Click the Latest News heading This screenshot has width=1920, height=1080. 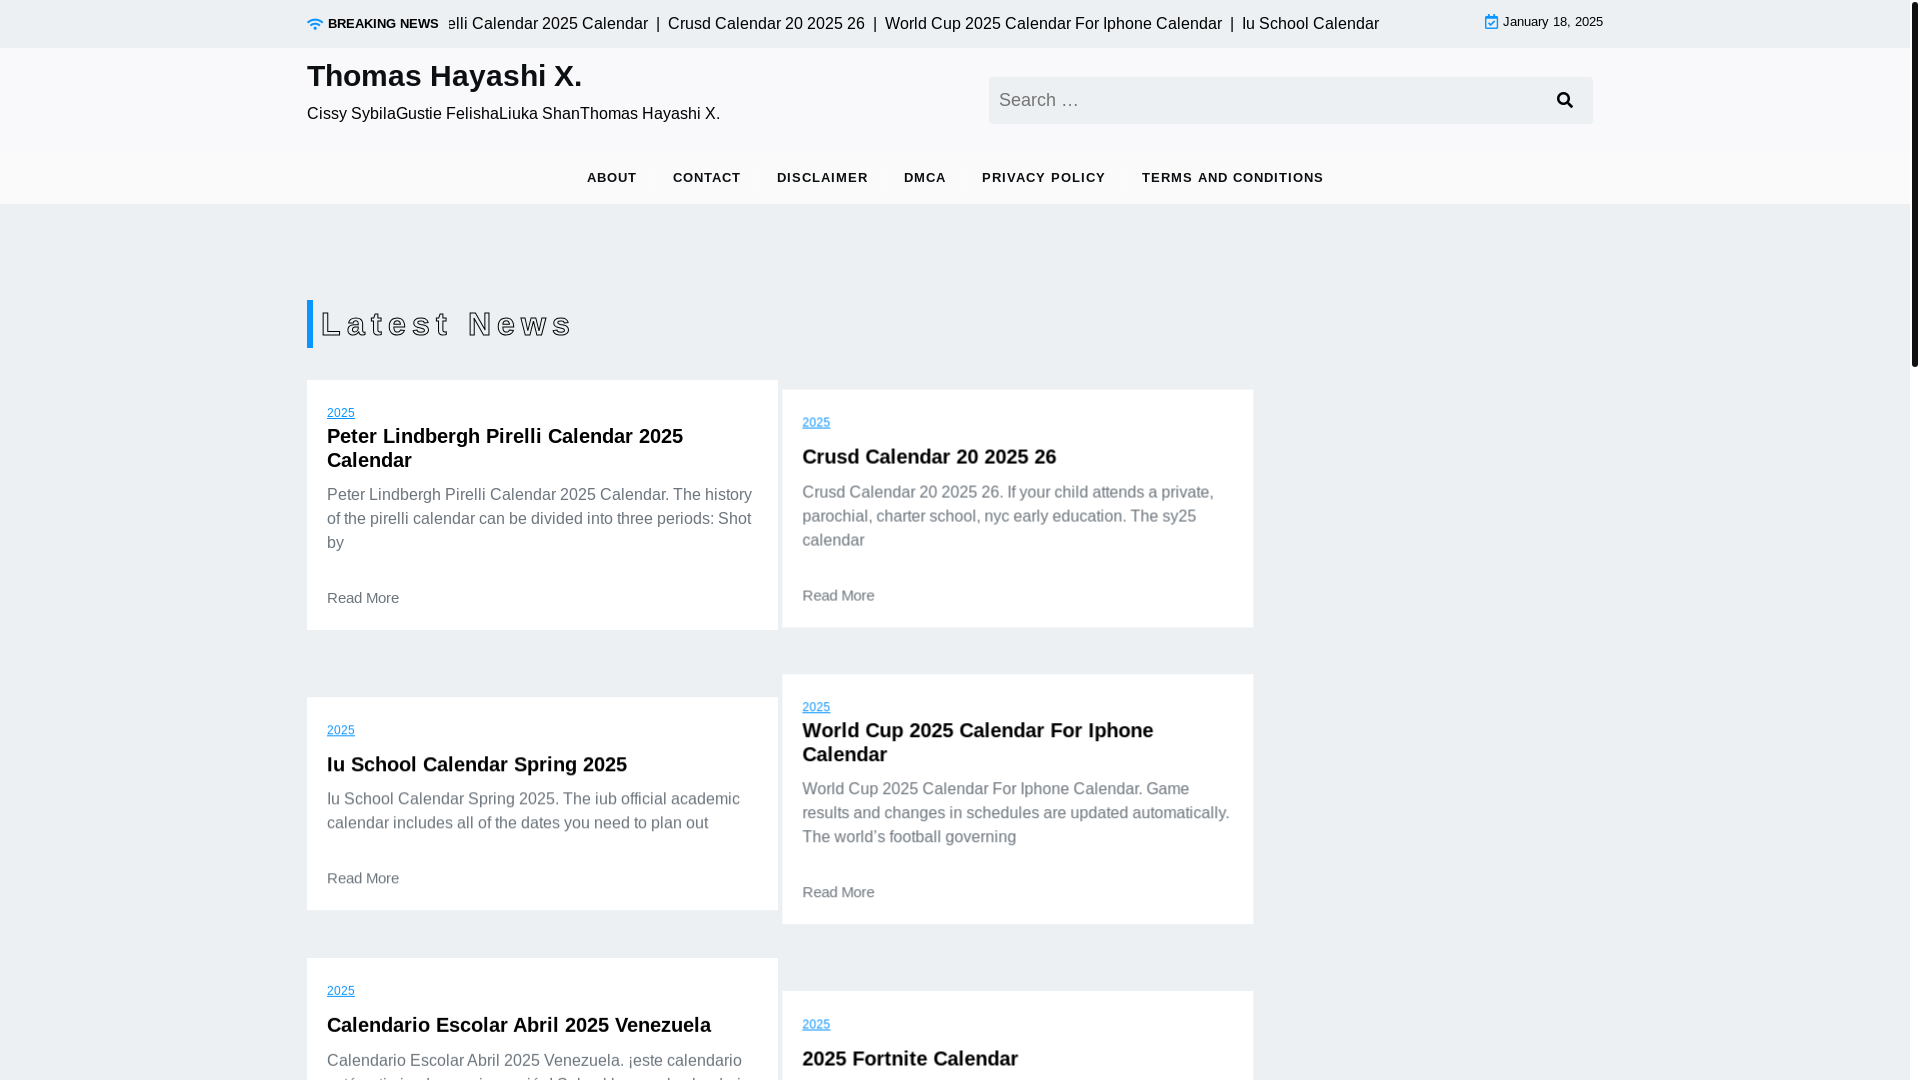446,325
